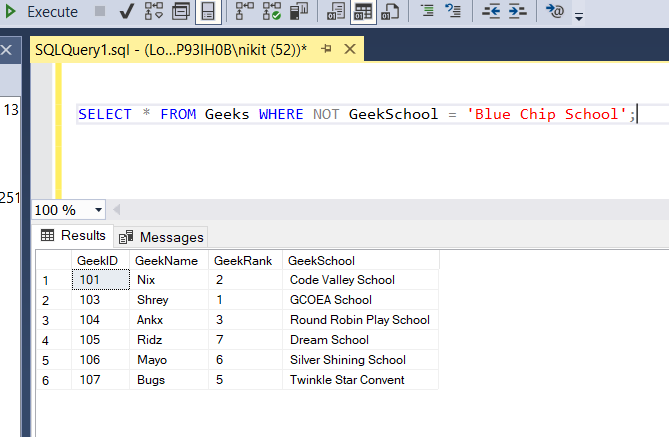669x437 pixels.
Task: Select the 'Twinkle Star Convent' cell
Action: pos(361,380)
